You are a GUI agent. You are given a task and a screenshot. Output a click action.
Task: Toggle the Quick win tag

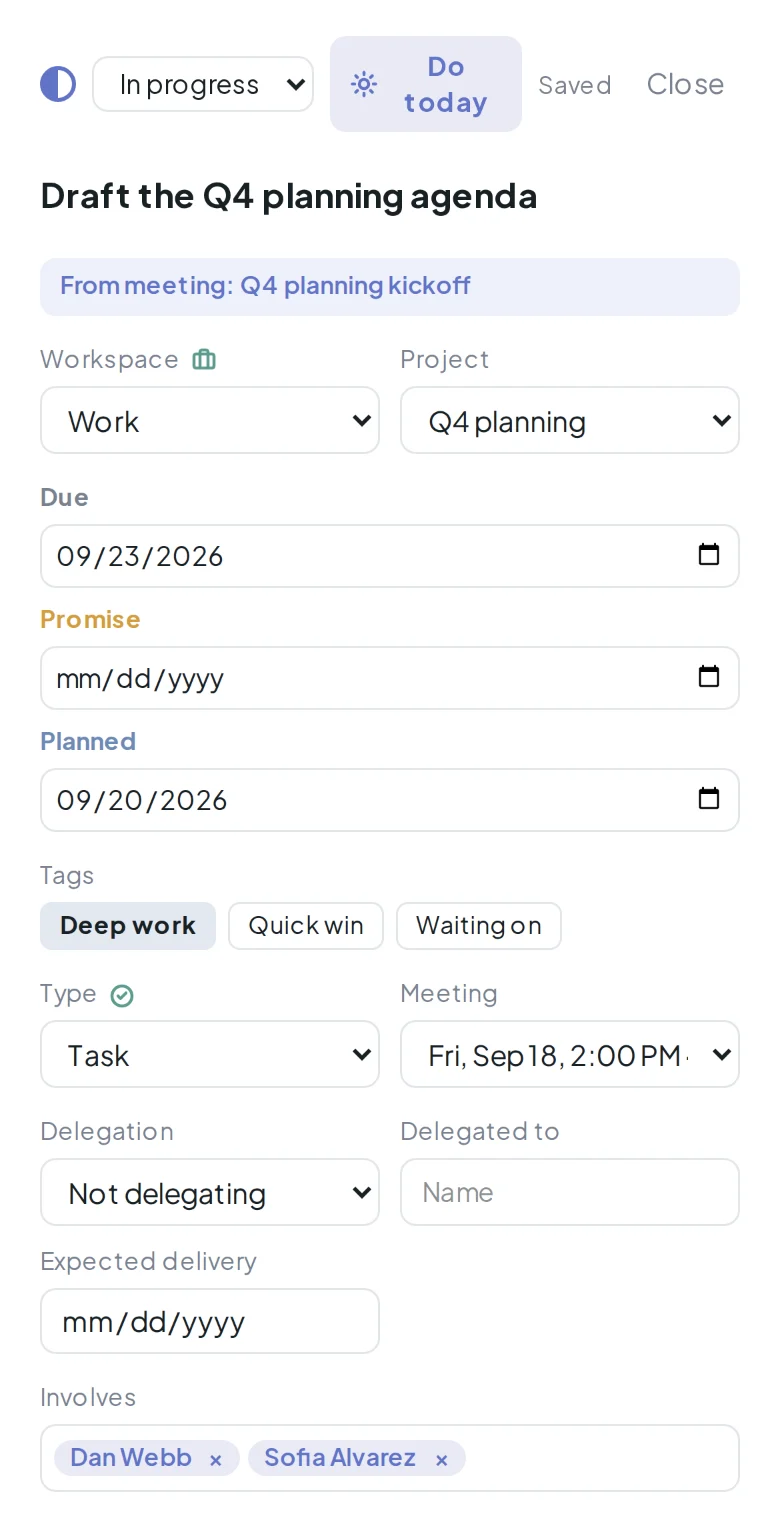306,925
